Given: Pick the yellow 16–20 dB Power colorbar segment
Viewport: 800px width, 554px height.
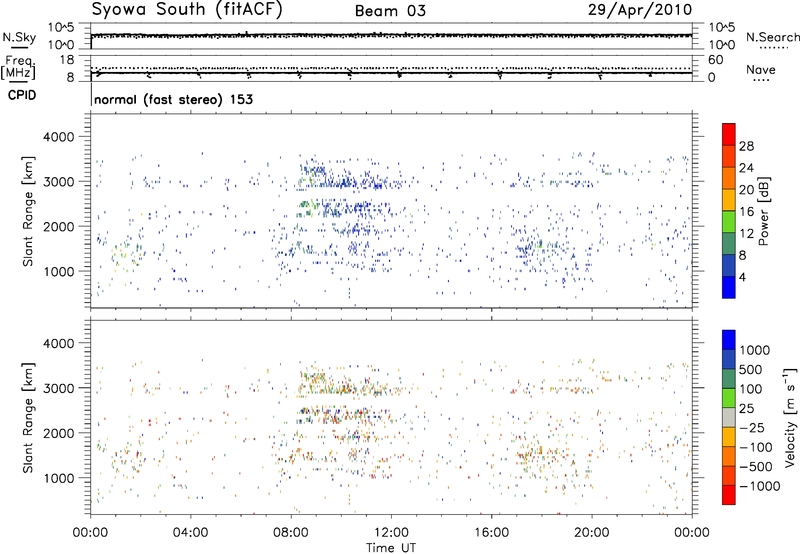Looking at the screenshot, I should coord(729,200).
